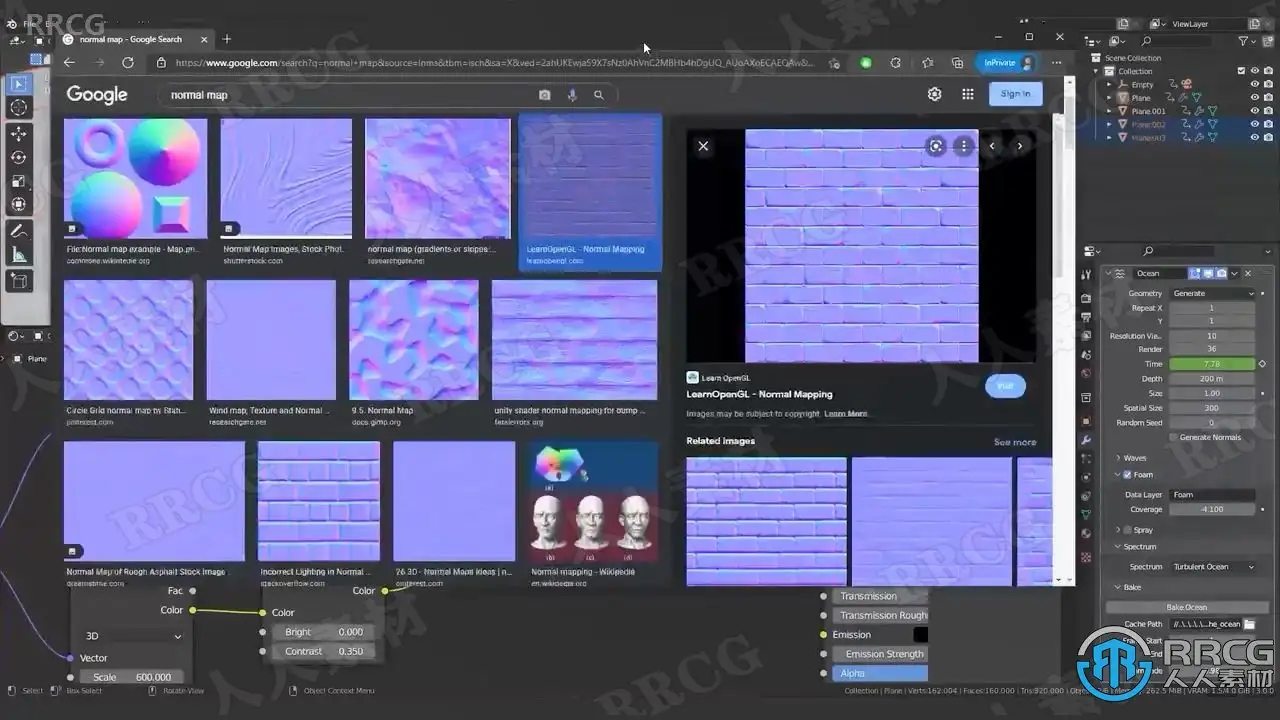Expand the Waves section
Viewport: 1280px width, 720px height.
(x=1118, y=458)
